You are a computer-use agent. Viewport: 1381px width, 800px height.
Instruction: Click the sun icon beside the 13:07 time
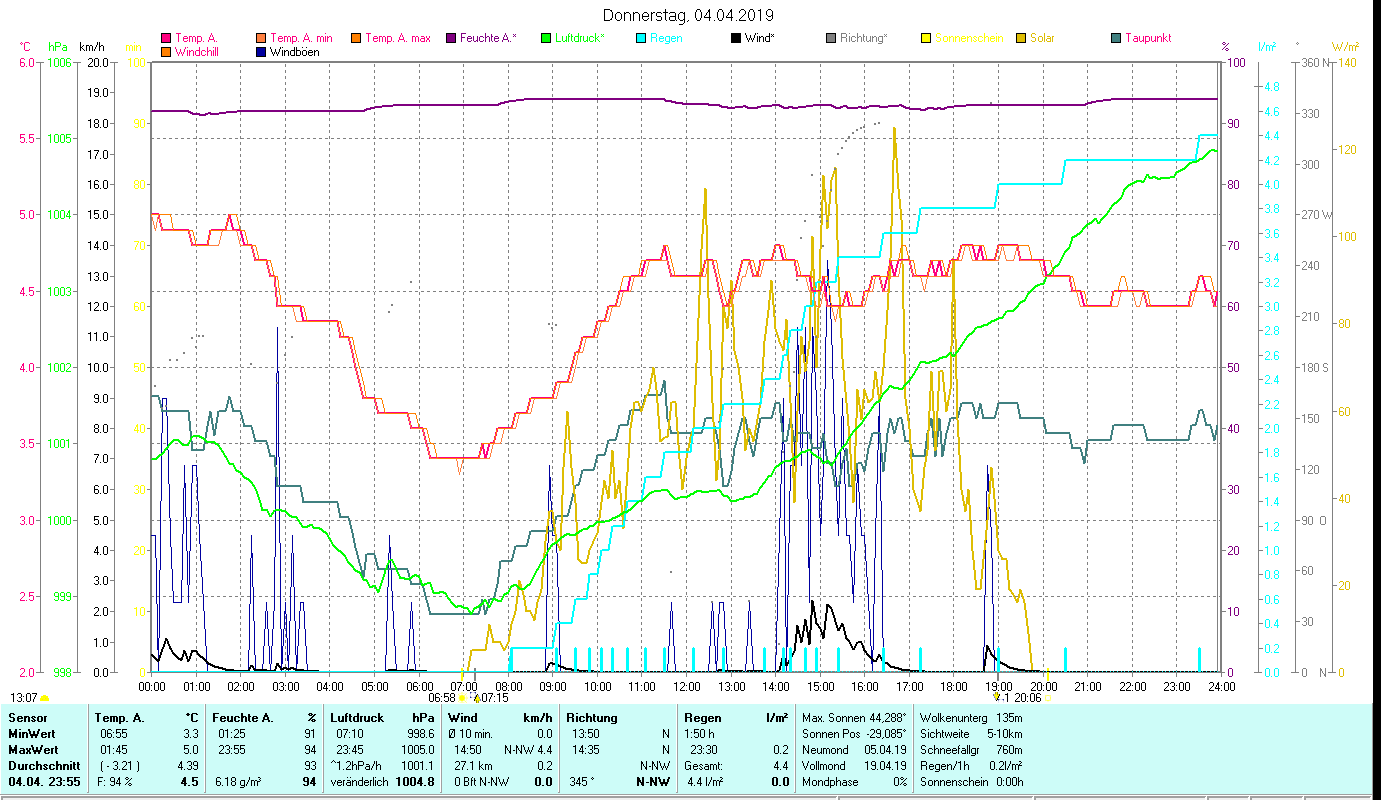pyautogui.click(x=44, y=698)
